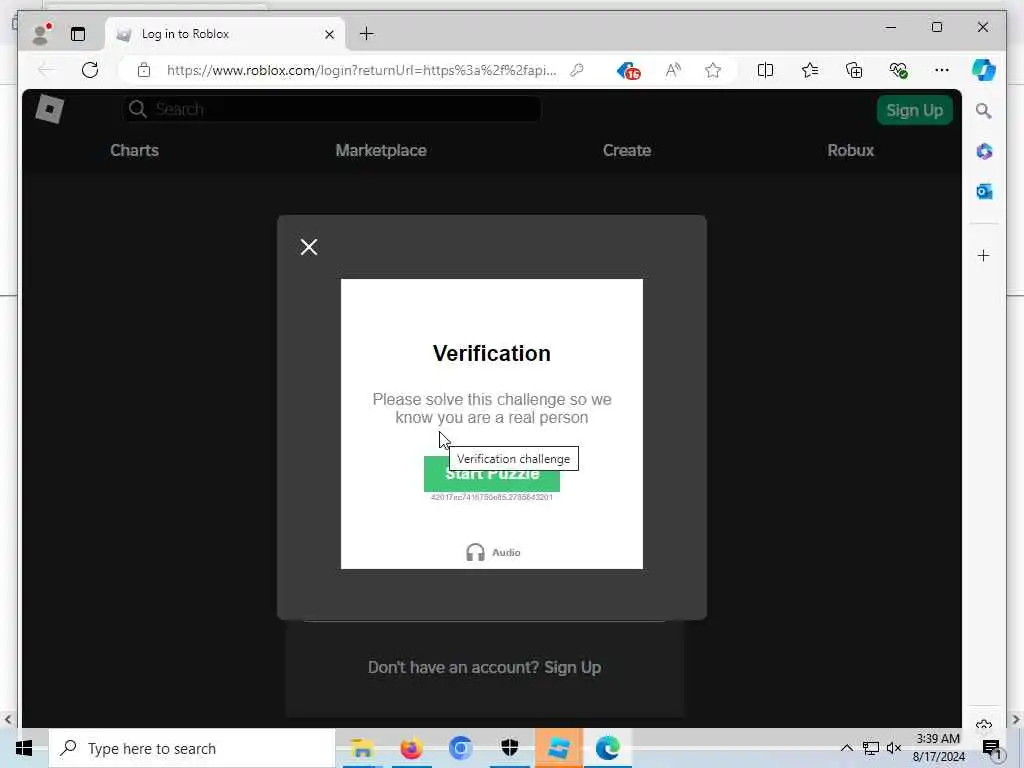The height and width of the screenshot is (768, 1024).
Task: Switch to Microsoft Edge in taskbar
Action: [608, 748]
